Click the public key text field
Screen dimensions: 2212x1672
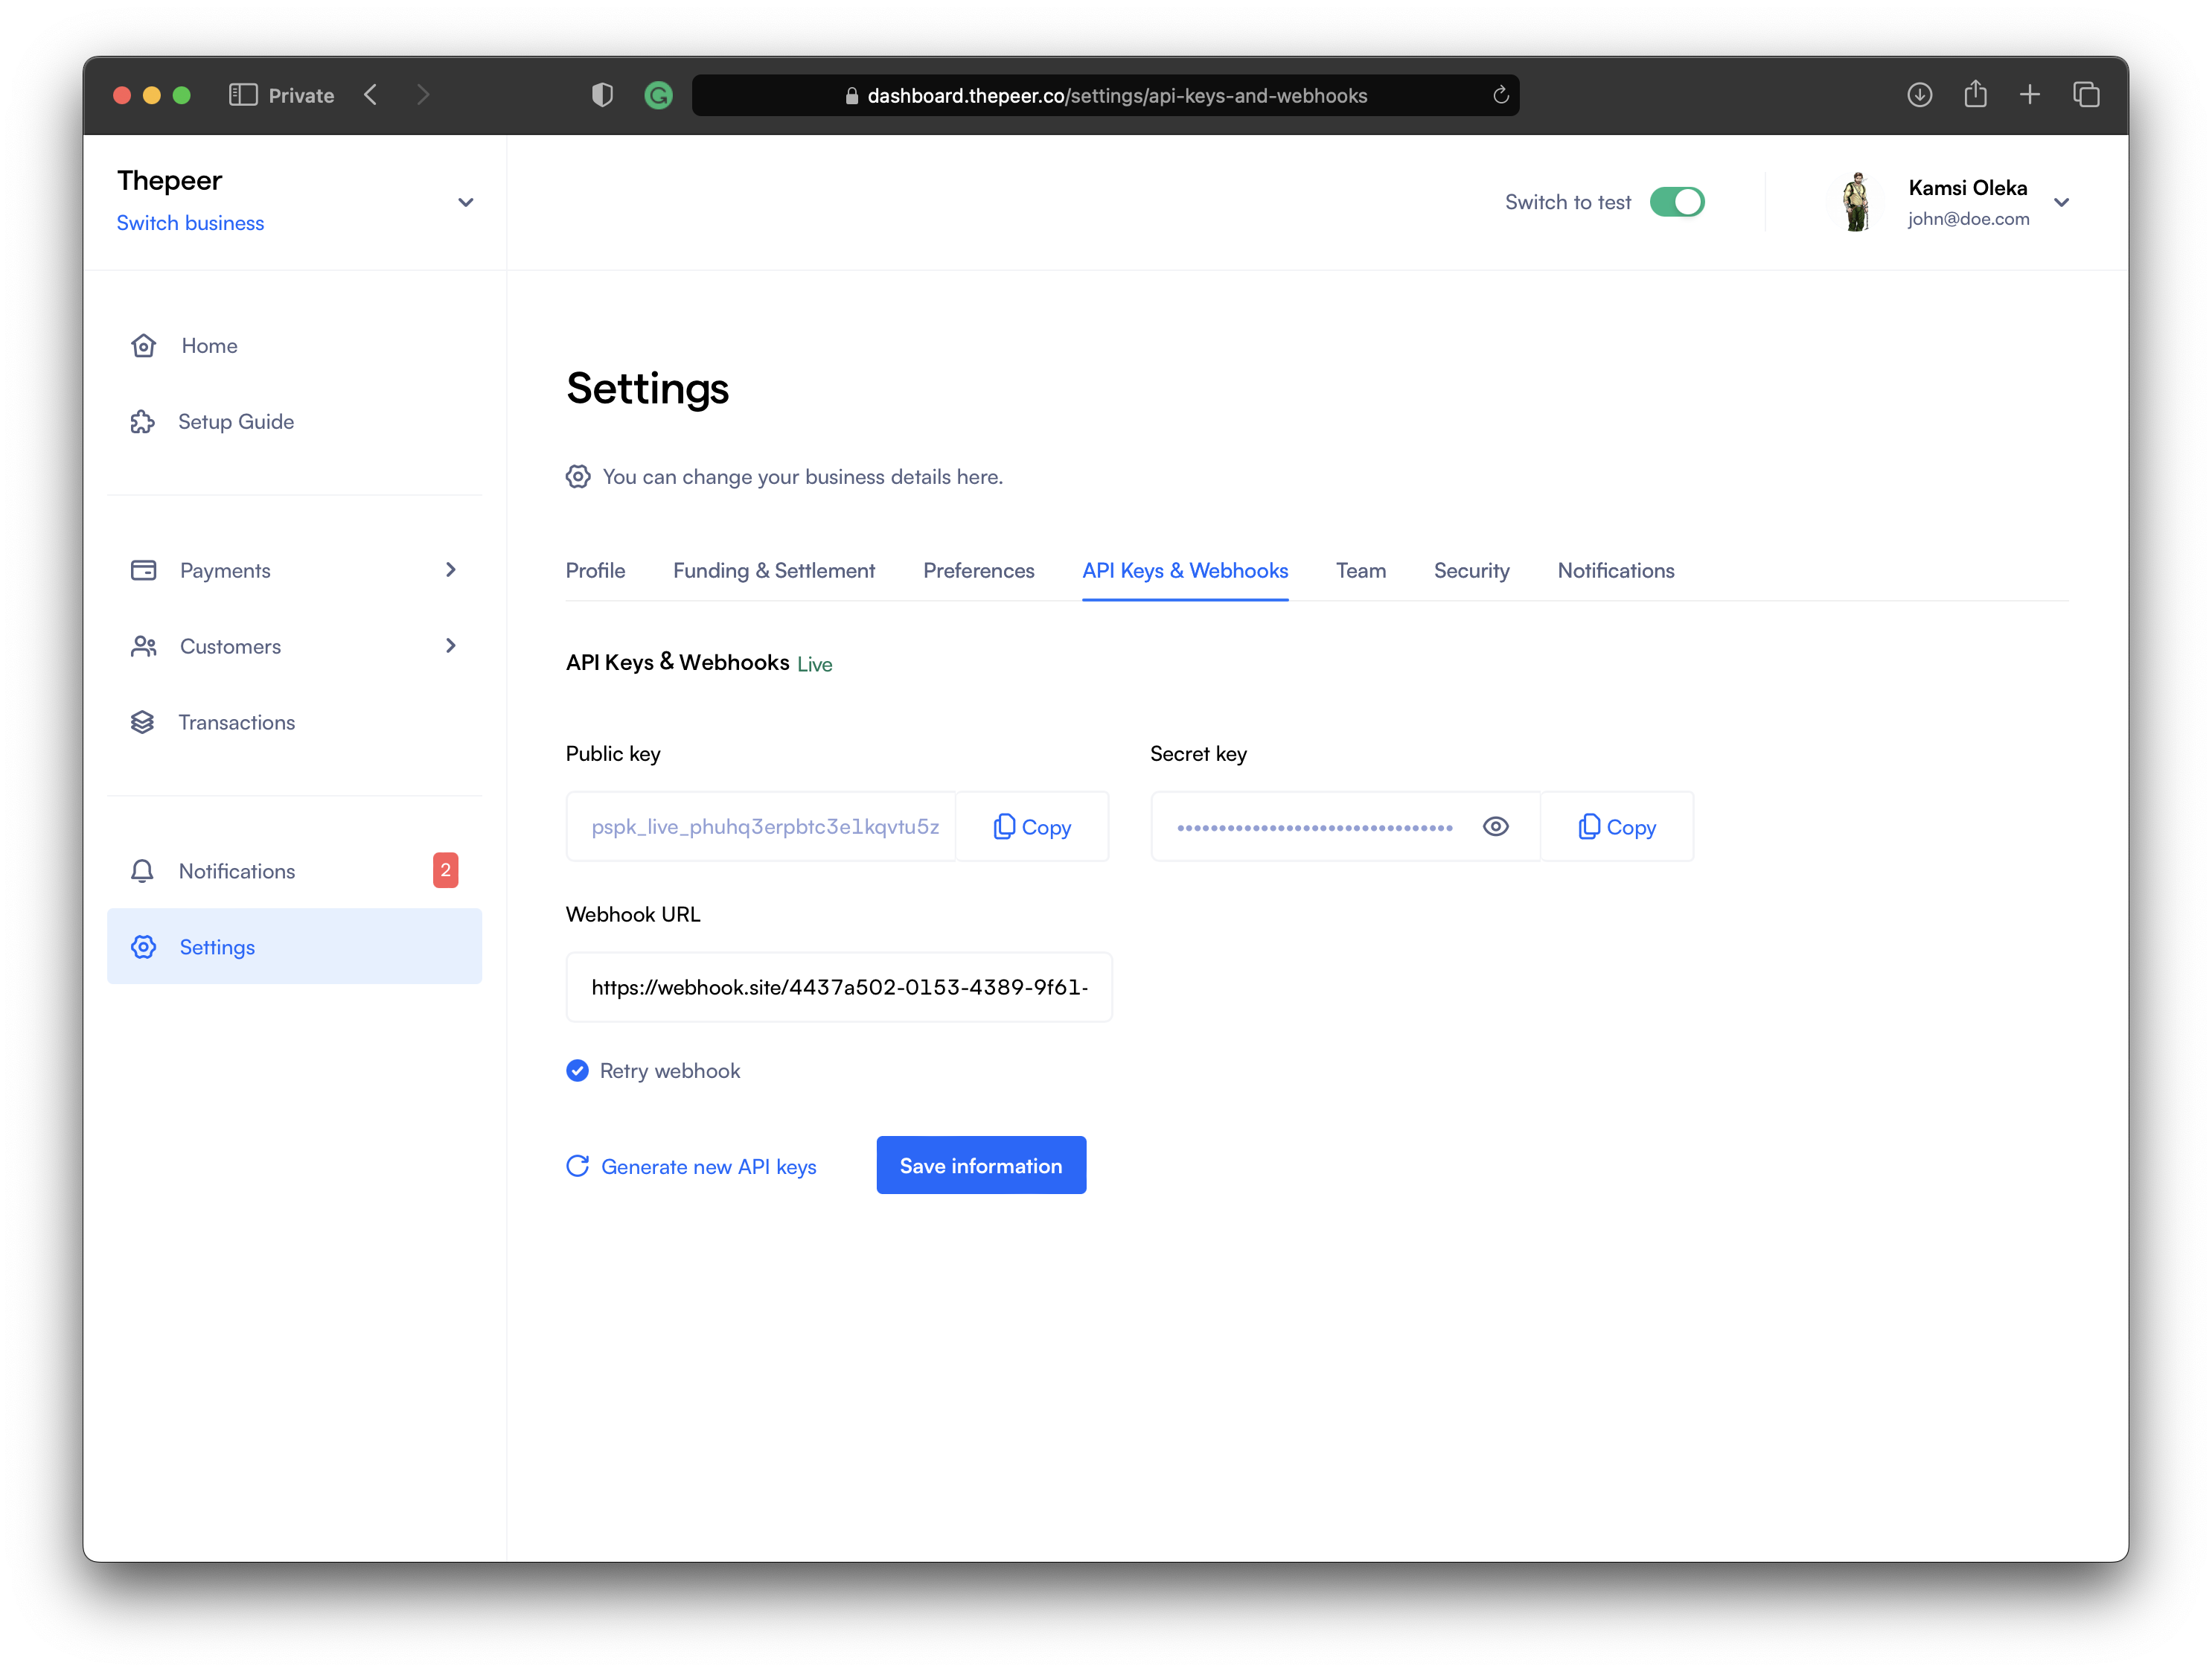[x=761, y=826]
